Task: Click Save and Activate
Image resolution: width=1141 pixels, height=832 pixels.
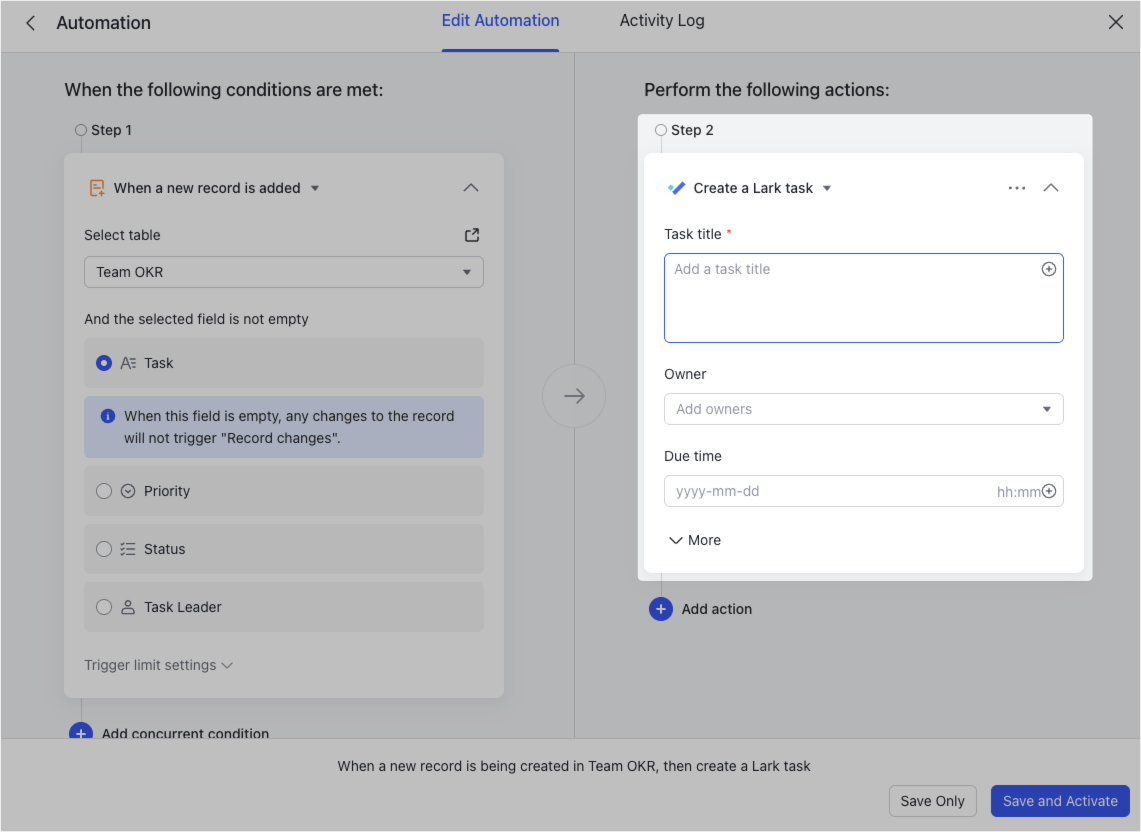Action: click(x=1060, y=801)
